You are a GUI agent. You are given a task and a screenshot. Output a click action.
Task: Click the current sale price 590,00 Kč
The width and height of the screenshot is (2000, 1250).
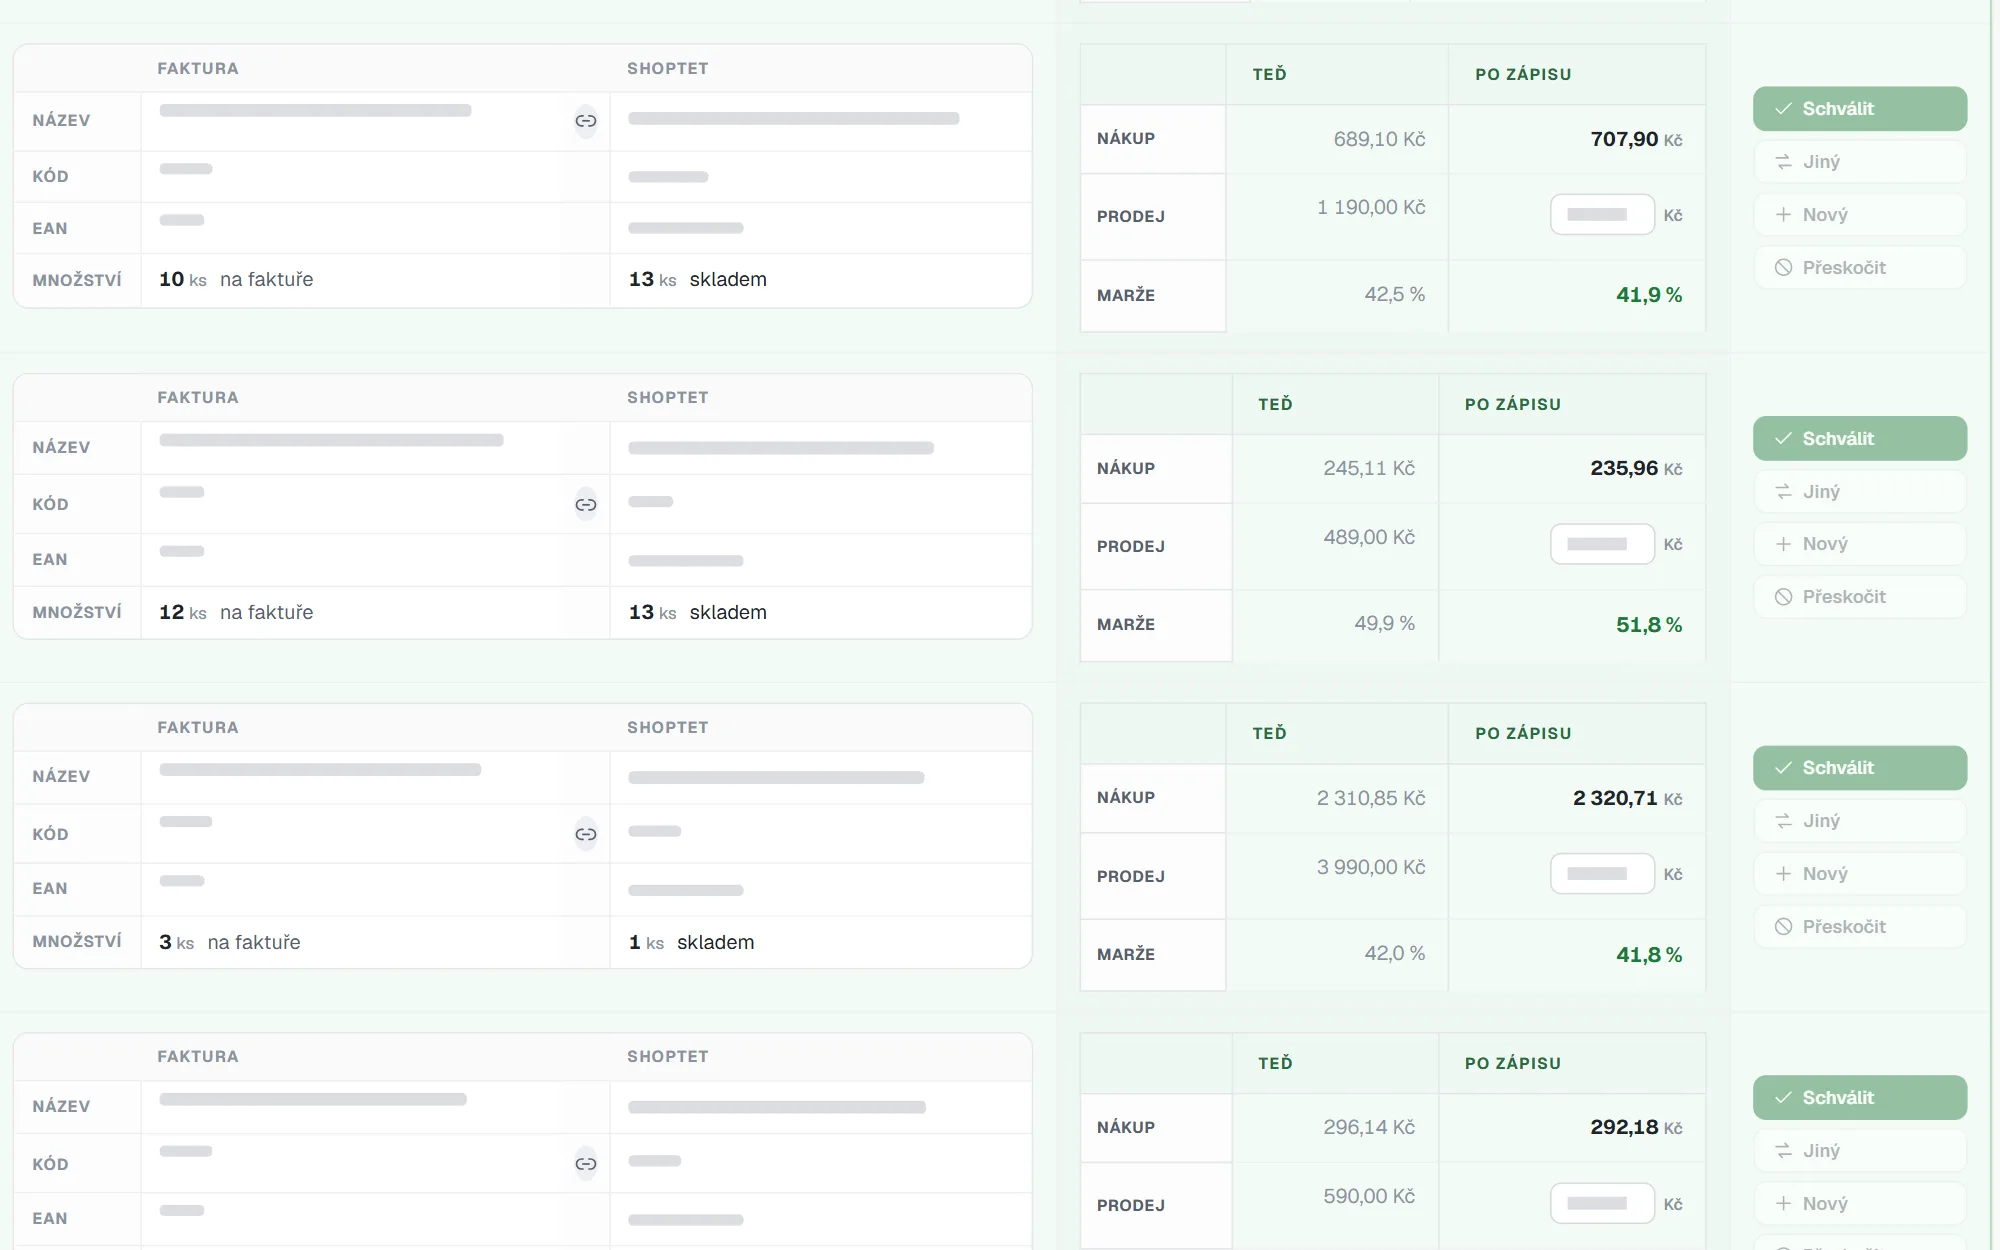[x=1369, y=1196]
